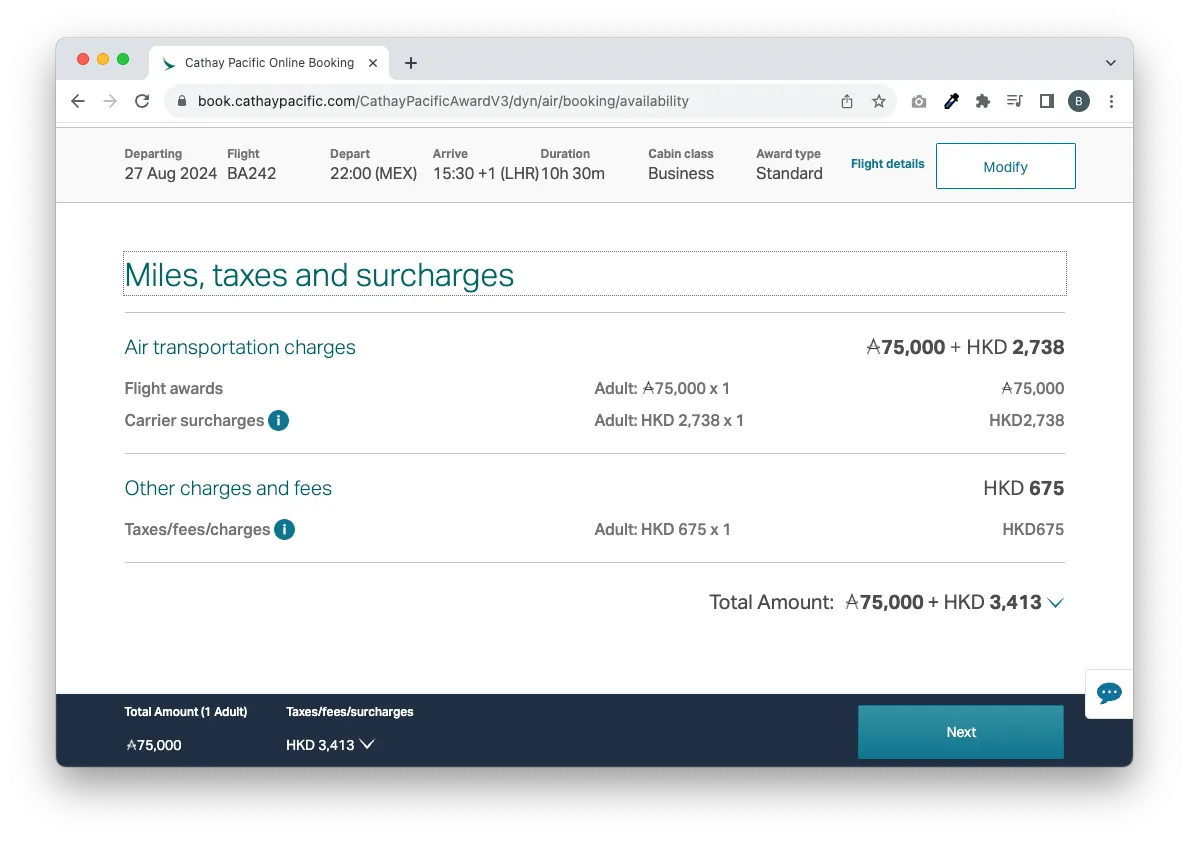This screenshot has width=1189, height=841.
Task: Click the Flight awards row label
Action: tap(174, 388)
